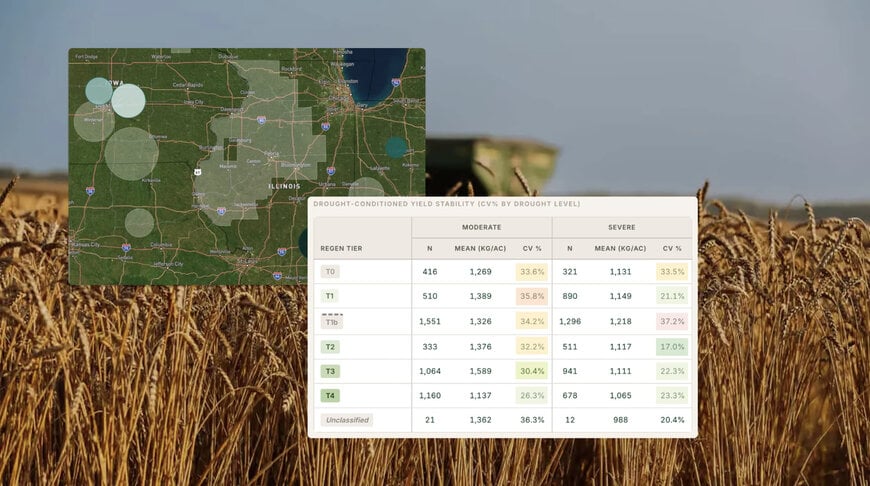Click the table title 'Drought-Conditioned Yield Stability'

click(x=447, y=204)
